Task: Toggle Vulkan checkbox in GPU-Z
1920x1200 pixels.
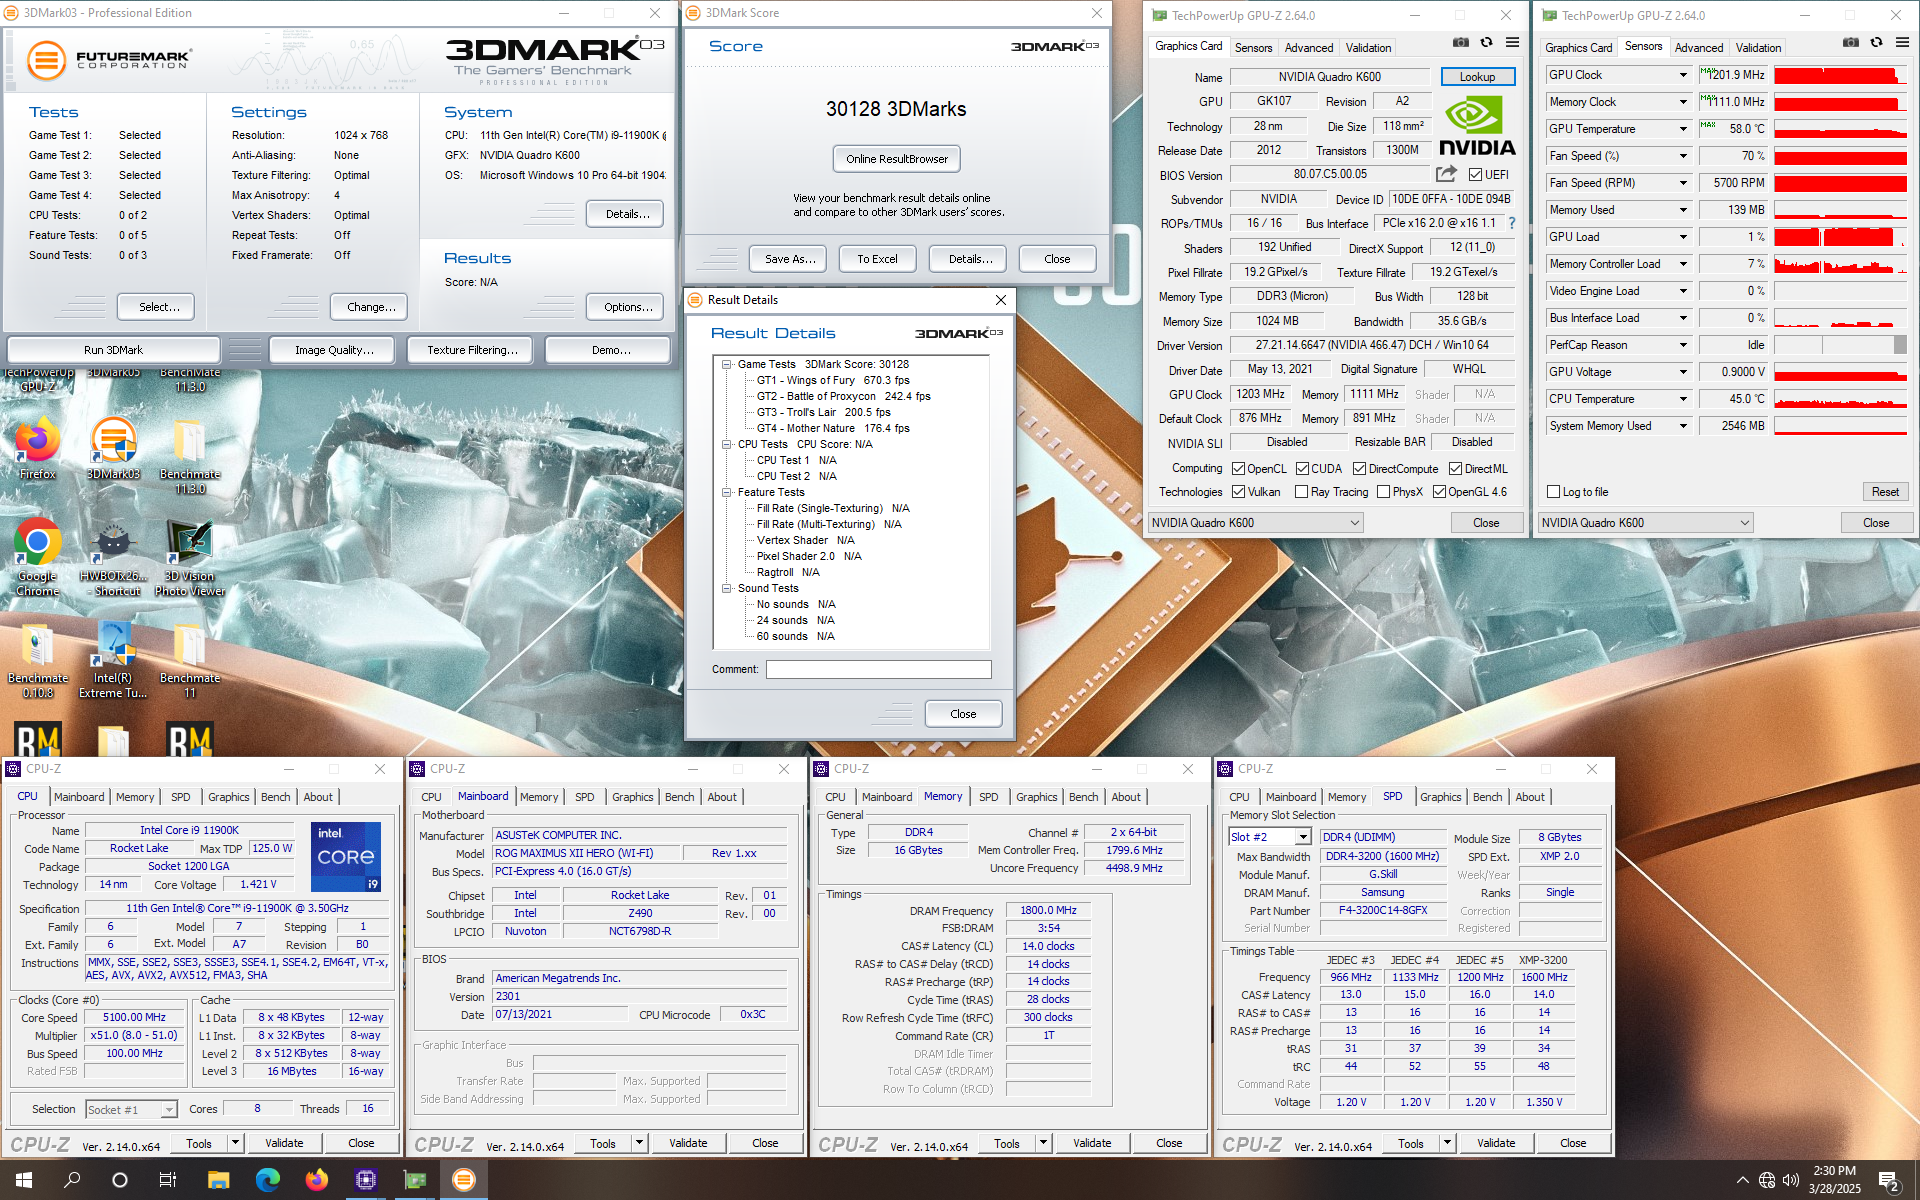Action: pos(1238,491)
